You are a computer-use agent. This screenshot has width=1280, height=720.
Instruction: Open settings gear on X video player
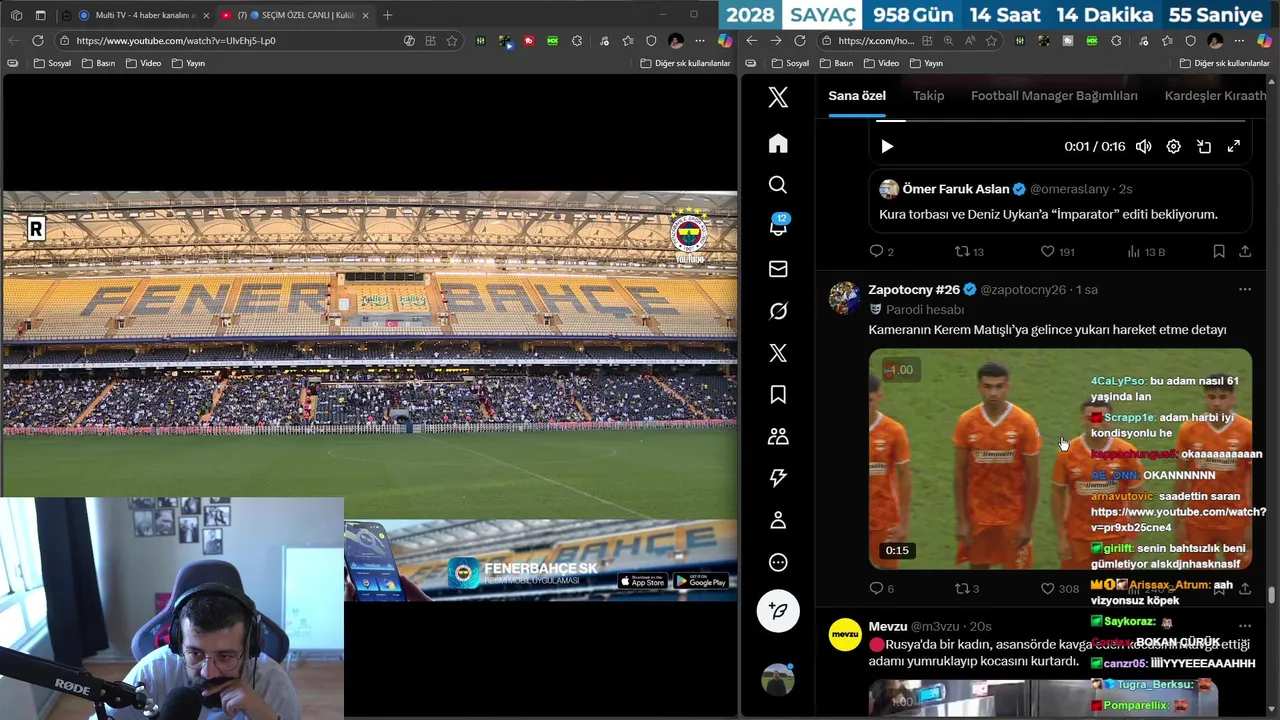(1174, 146)
